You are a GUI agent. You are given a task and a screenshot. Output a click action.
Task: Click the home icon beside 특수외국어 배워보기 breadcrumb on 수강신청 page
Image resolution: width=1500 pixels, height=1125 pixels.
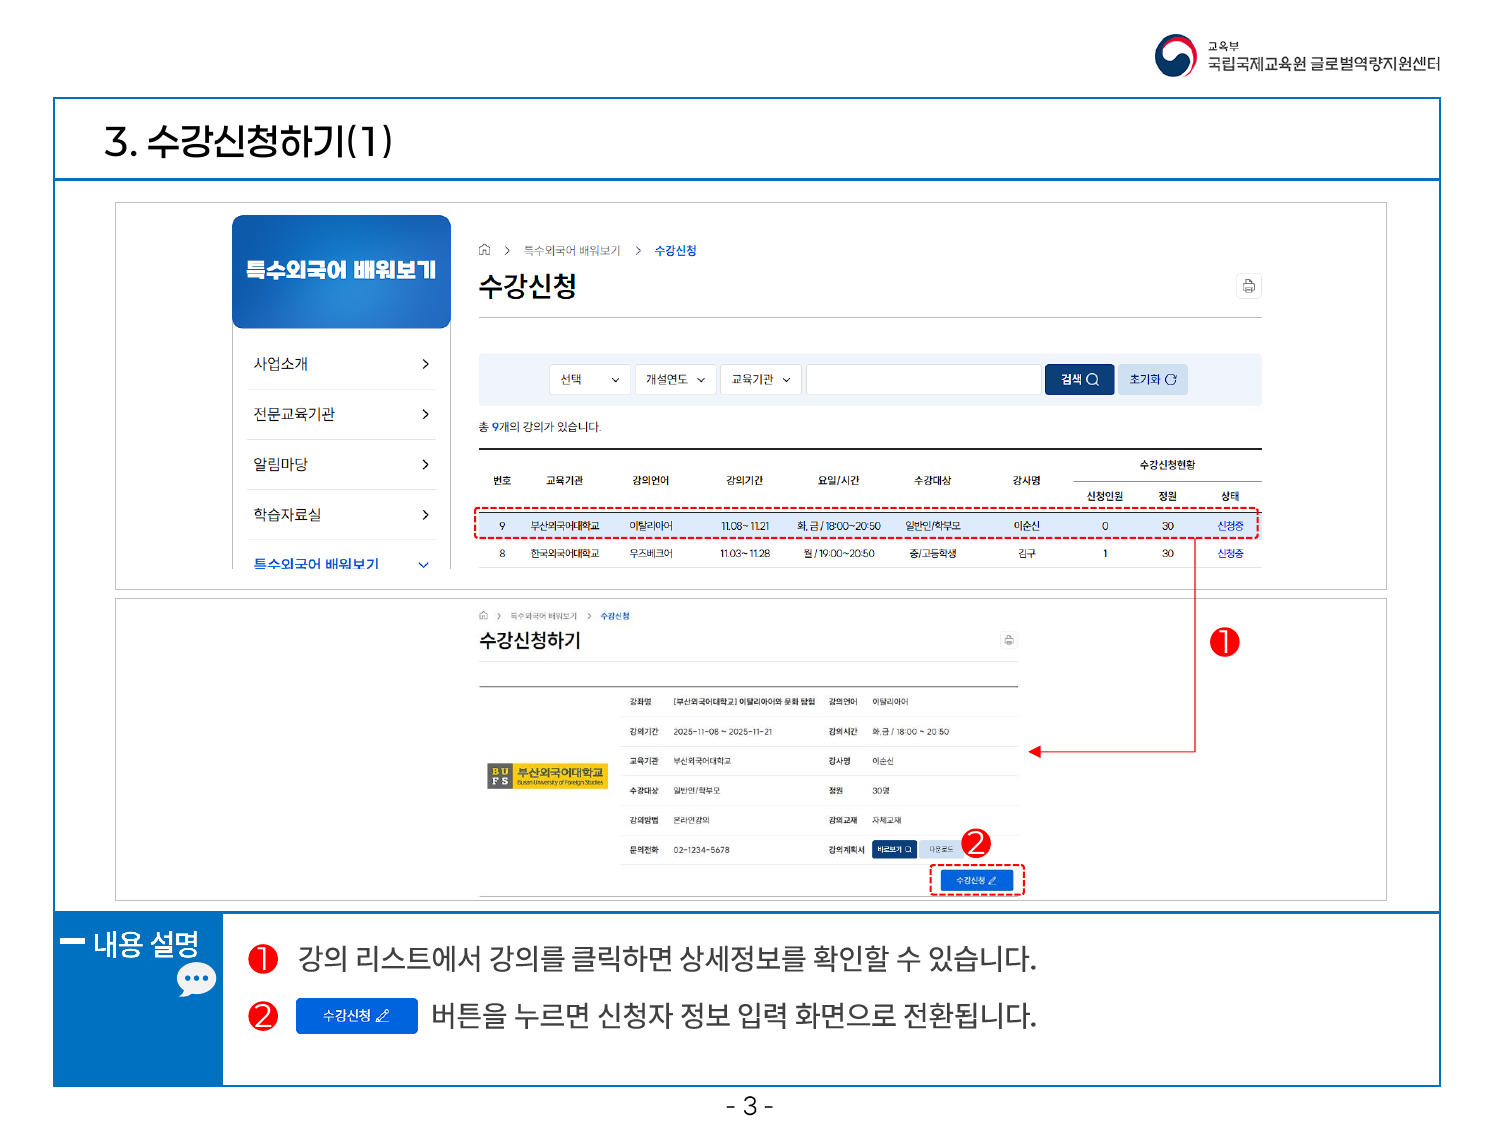(x=485, y=250)
